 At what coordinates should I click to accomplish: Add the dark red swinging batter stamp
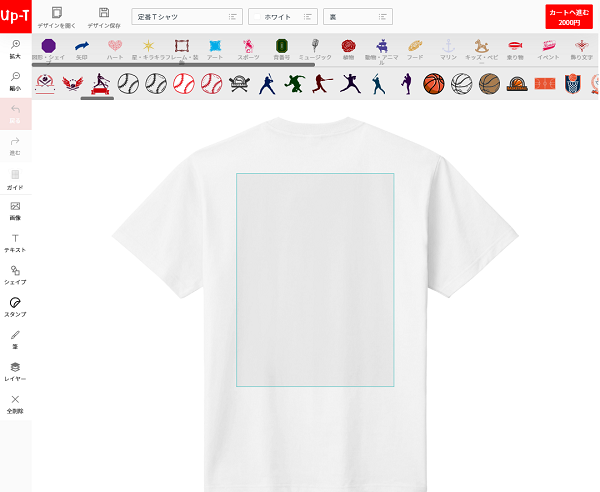point(322,84)
